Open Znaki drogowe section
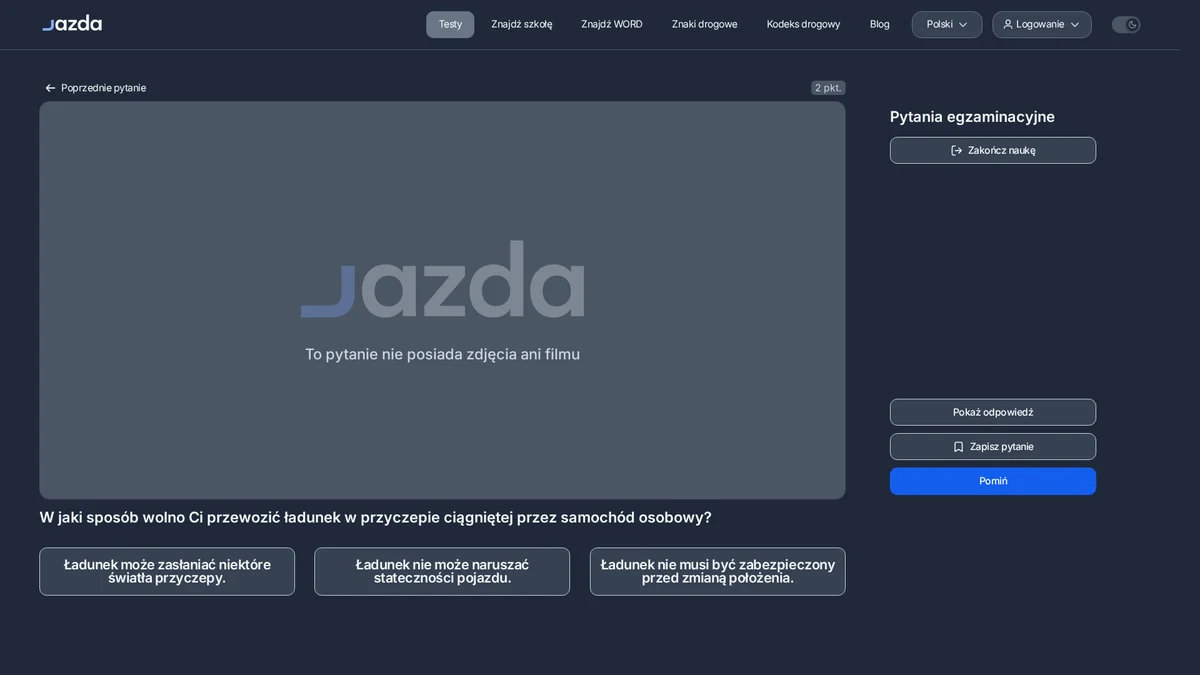Screen dimensions: 1200x675 [x=705, y=24]
